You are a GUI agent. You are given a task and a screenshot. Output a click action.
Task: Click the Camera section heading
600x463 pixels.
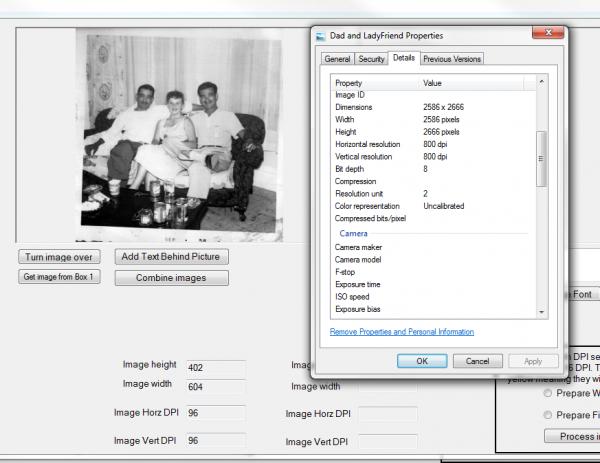click(353, 233)
